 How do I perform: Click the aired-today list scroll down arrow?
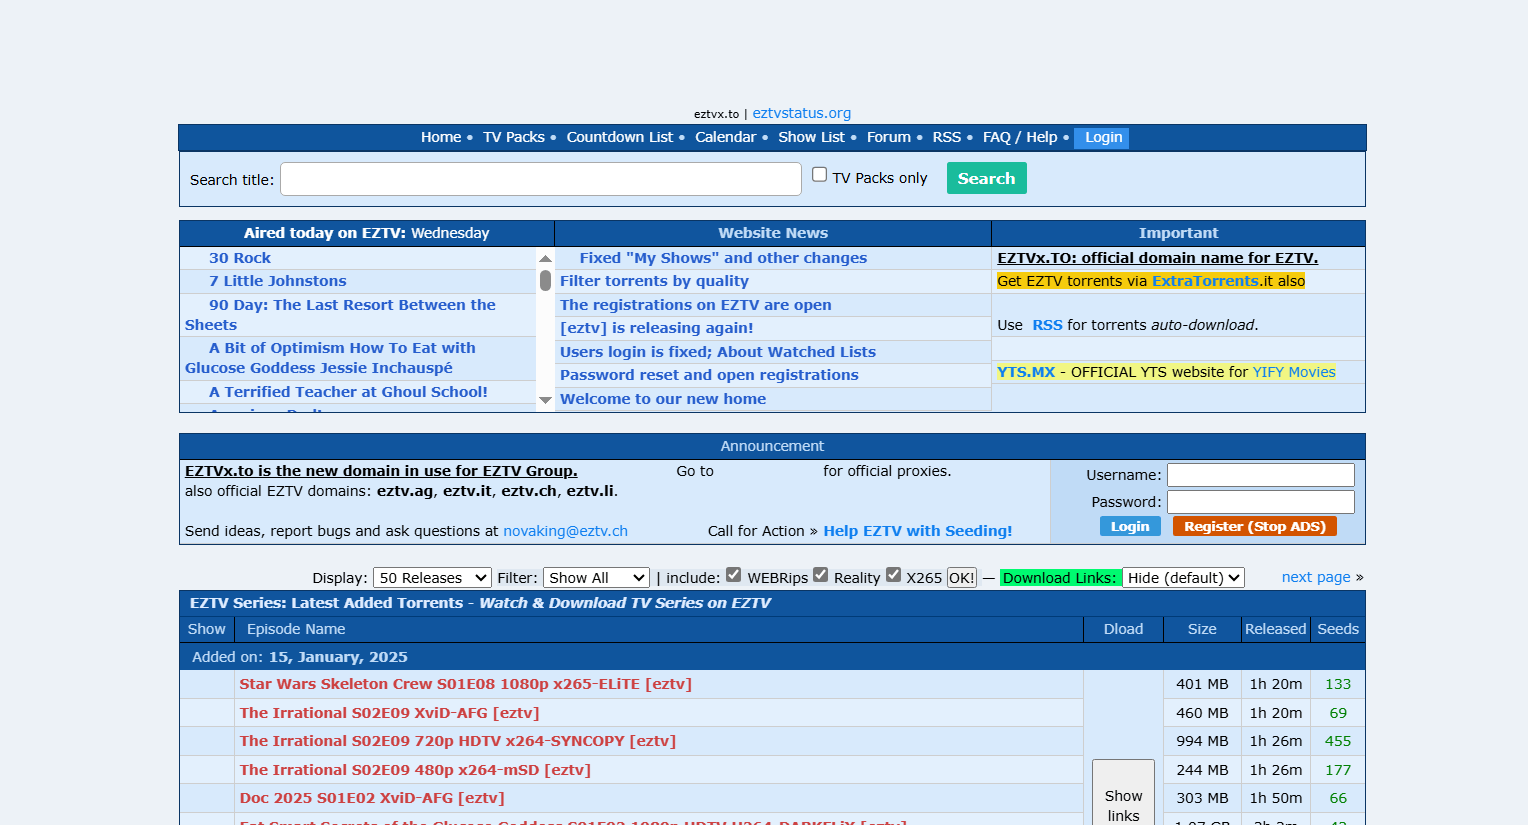545,400
